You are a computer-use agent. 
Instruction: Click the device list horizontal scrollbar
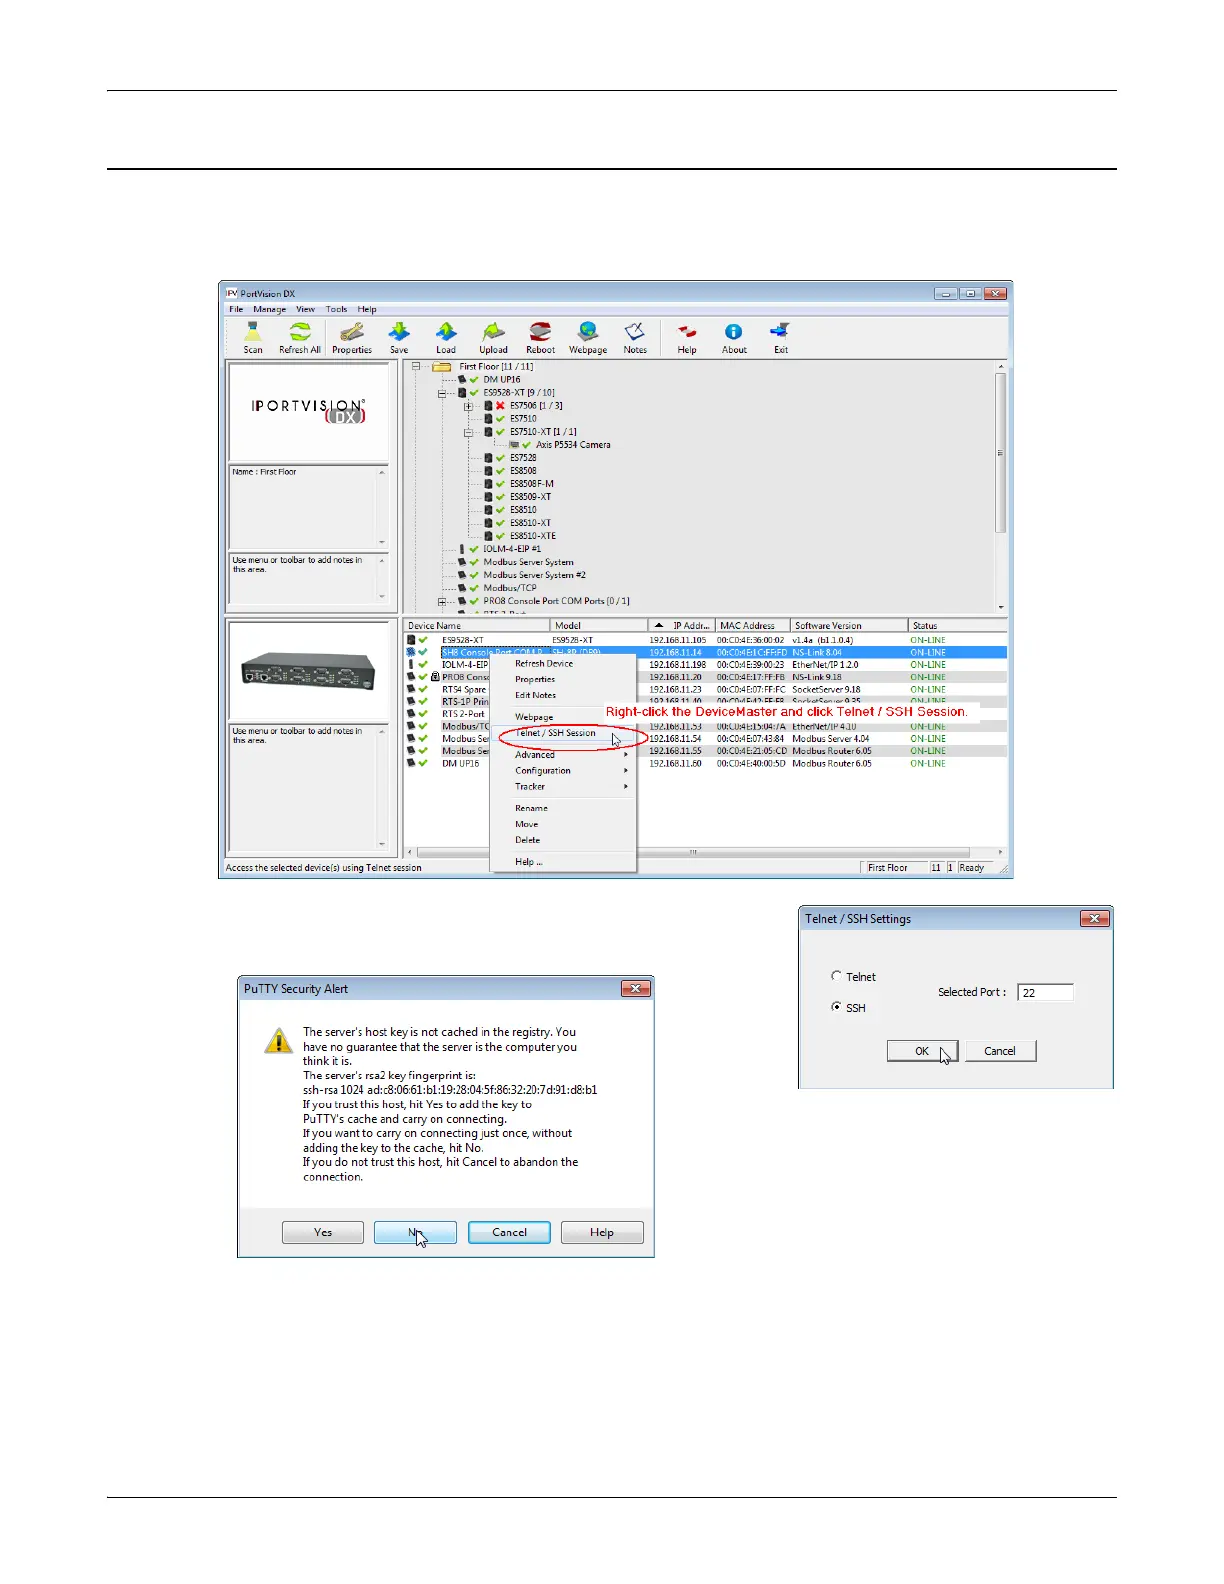[x=705, y=853]
